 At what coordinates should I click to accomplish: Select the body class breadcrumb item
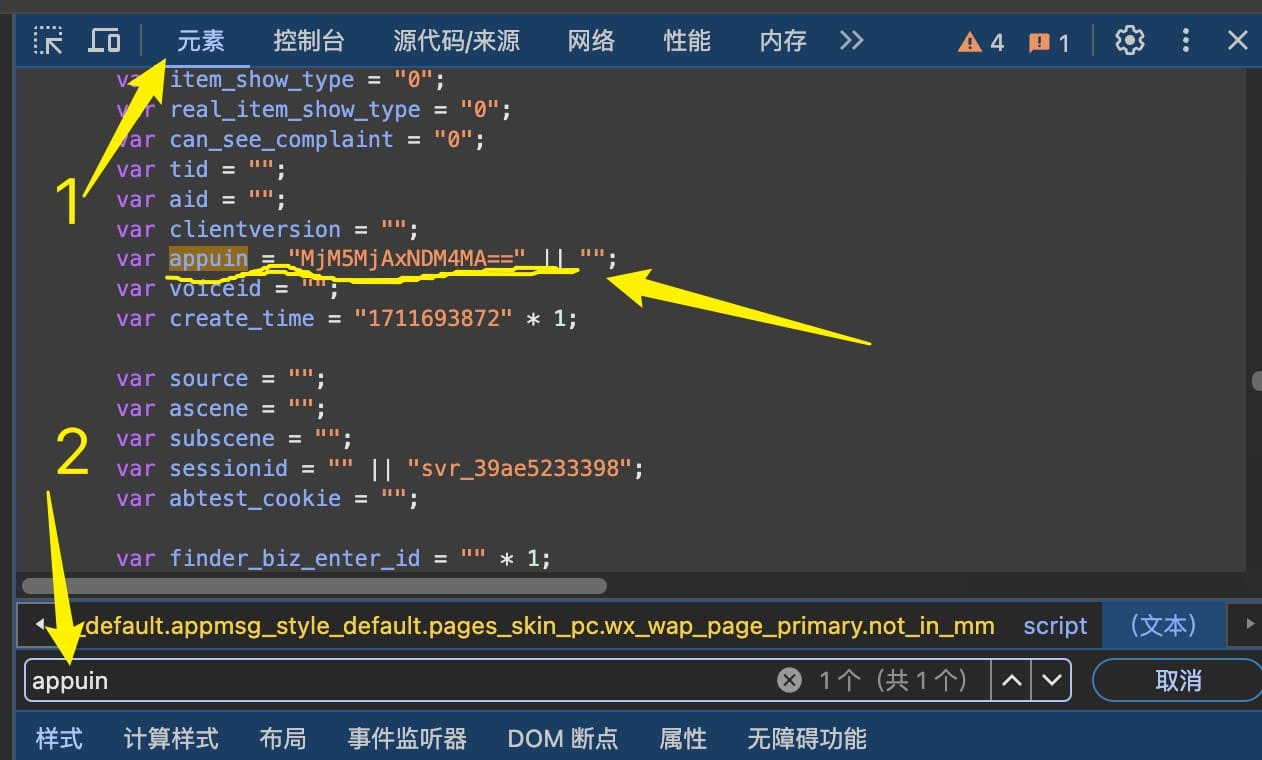coord(540,626)
